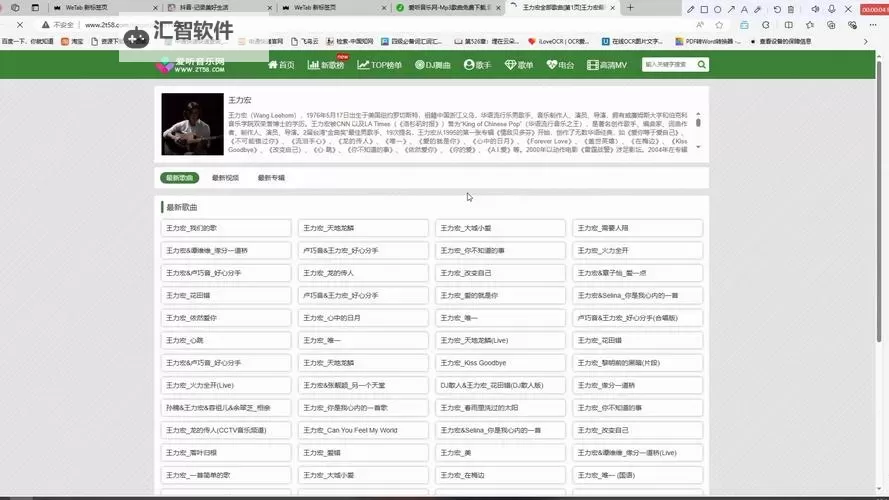Open 新歌榜 new songs chart
The image size is (889, 500).
[x=326, y=65]
